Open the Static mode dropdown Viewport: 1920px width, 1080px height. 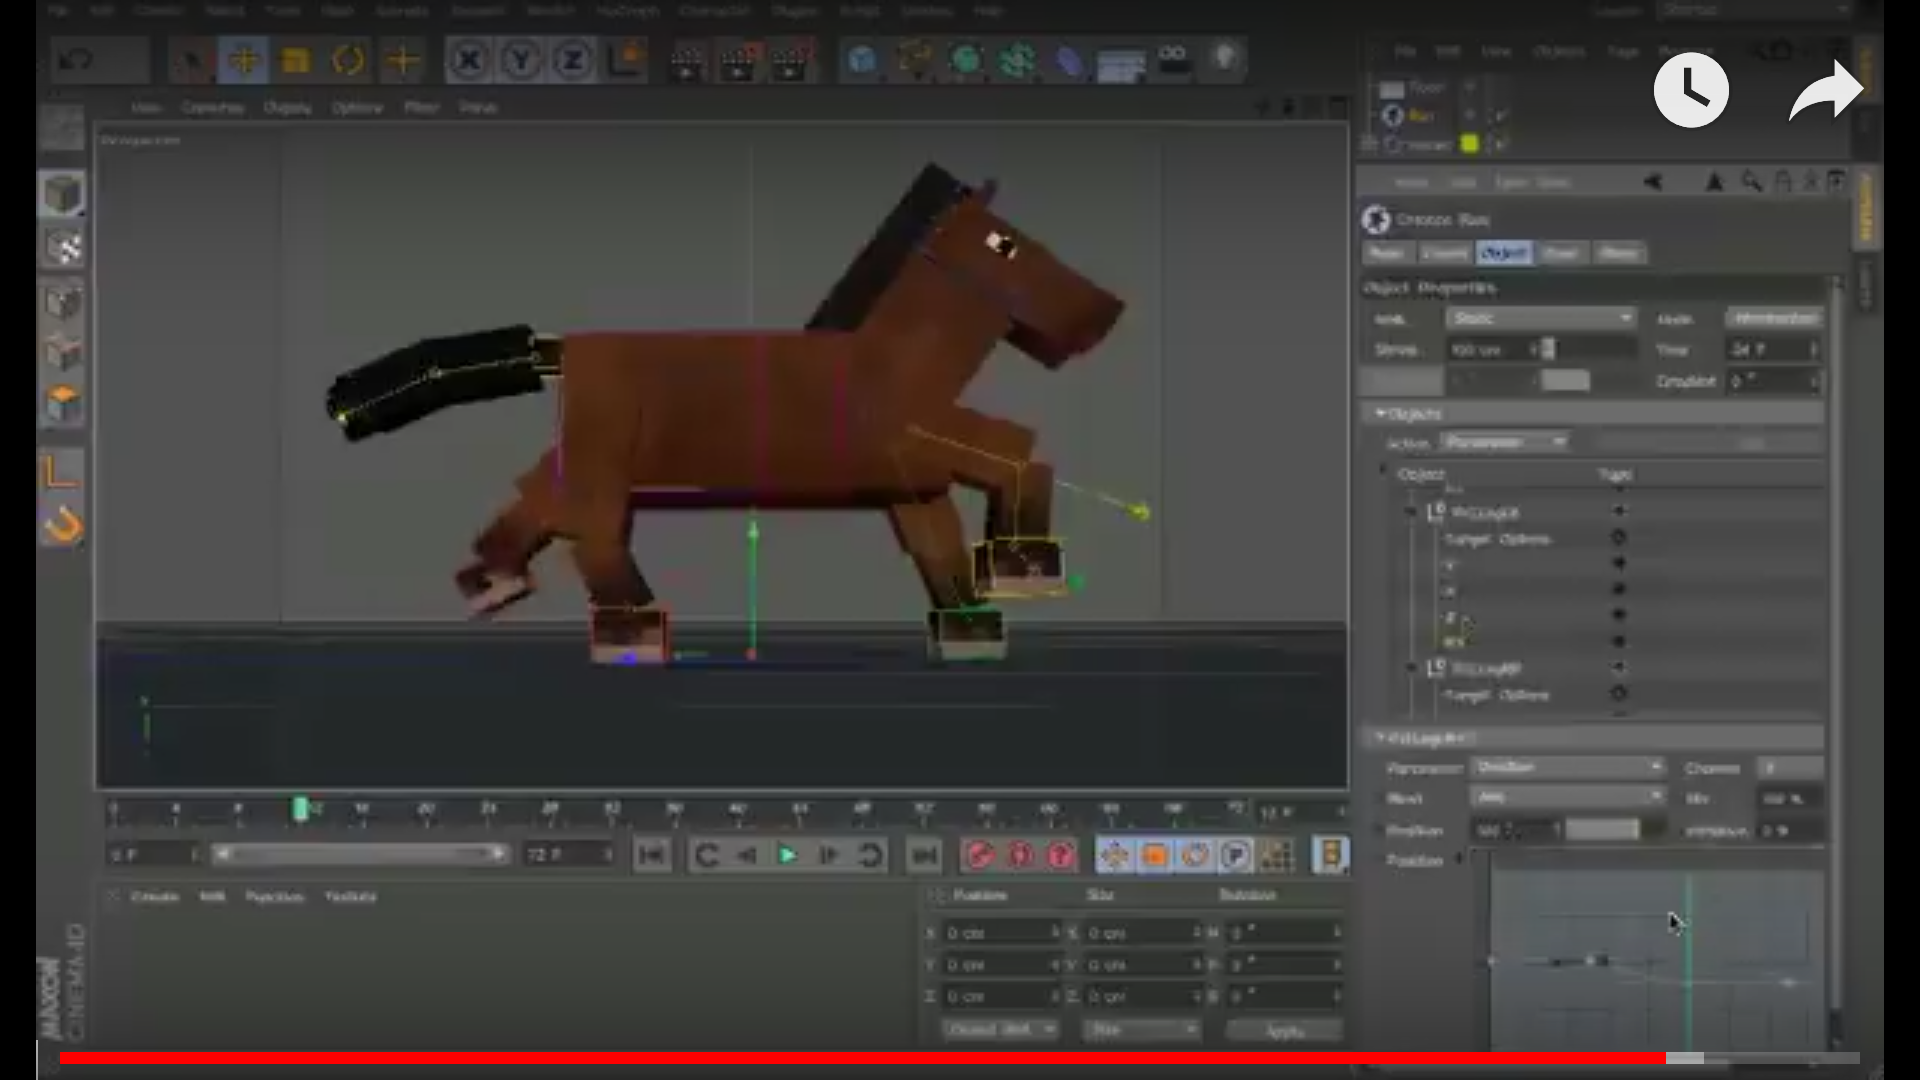[x=1541, y=318]
